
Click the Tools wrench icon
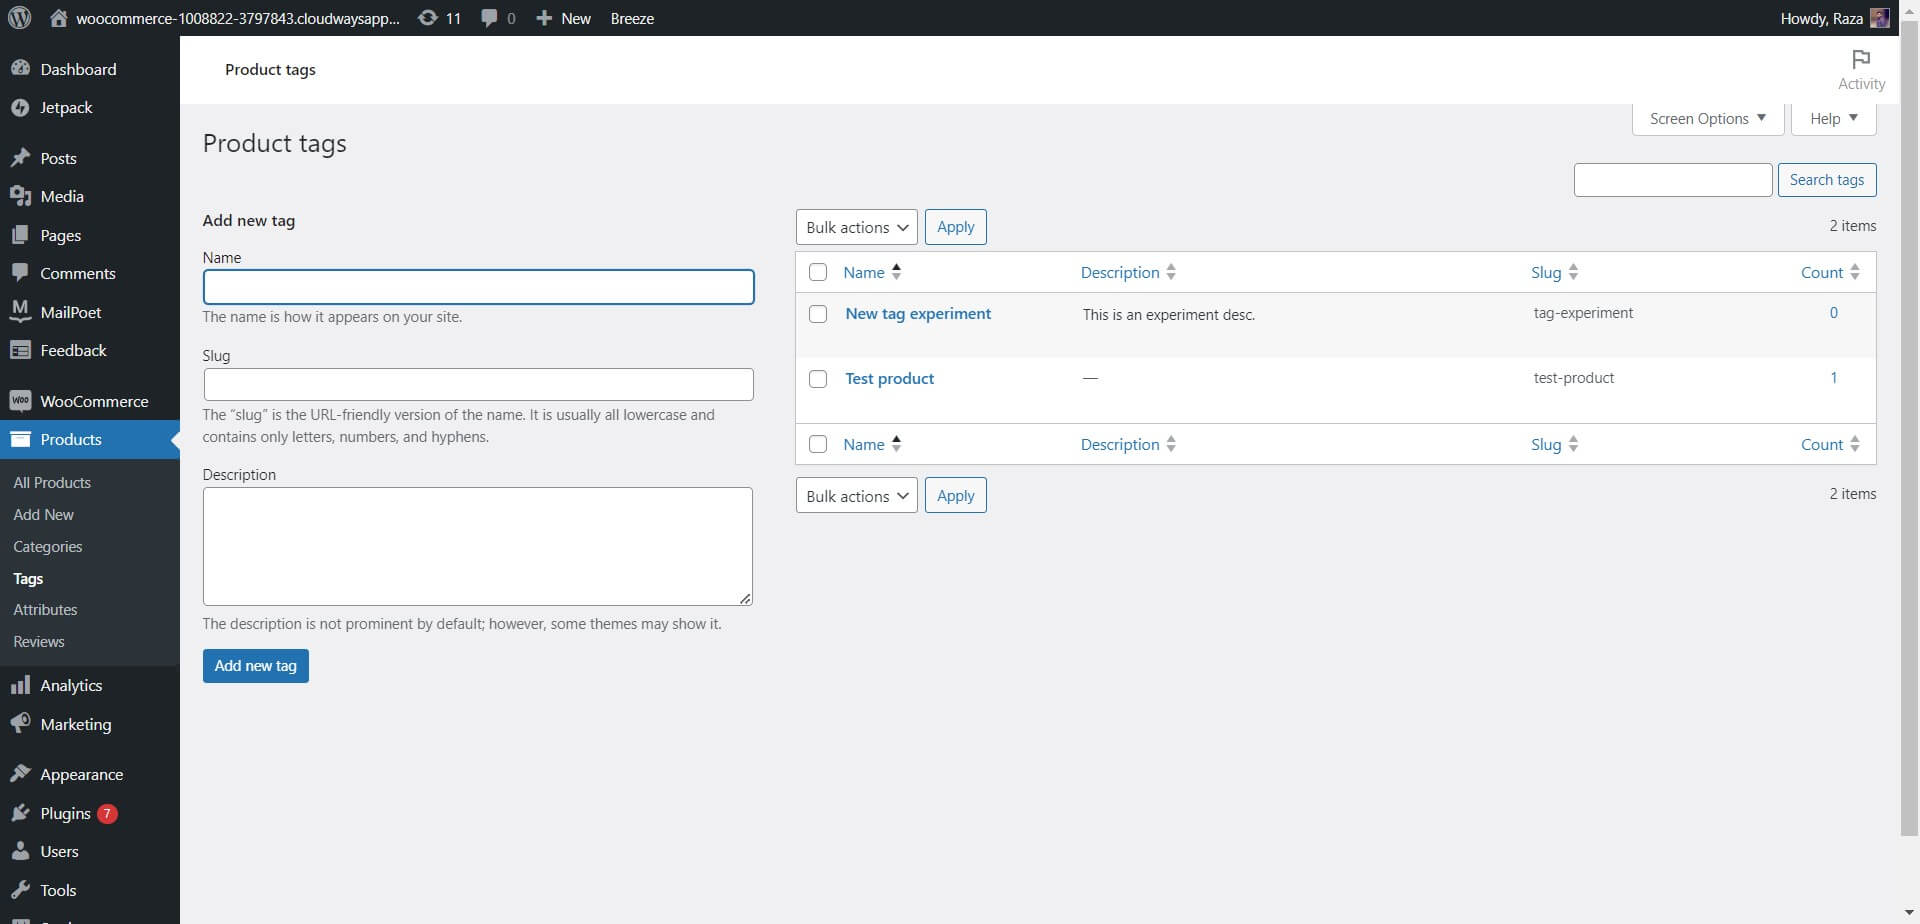coord(20,890)
